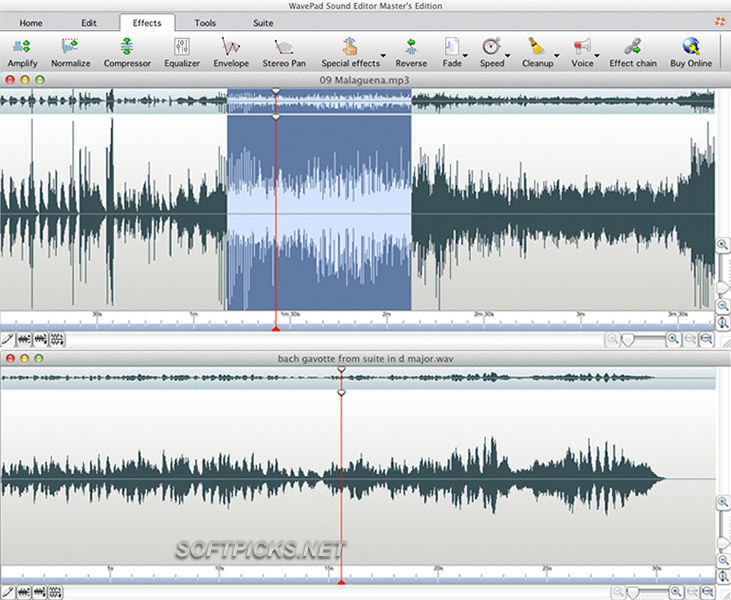
Task: Click the Fade effect icon
Action: click(x=451, y=47)
